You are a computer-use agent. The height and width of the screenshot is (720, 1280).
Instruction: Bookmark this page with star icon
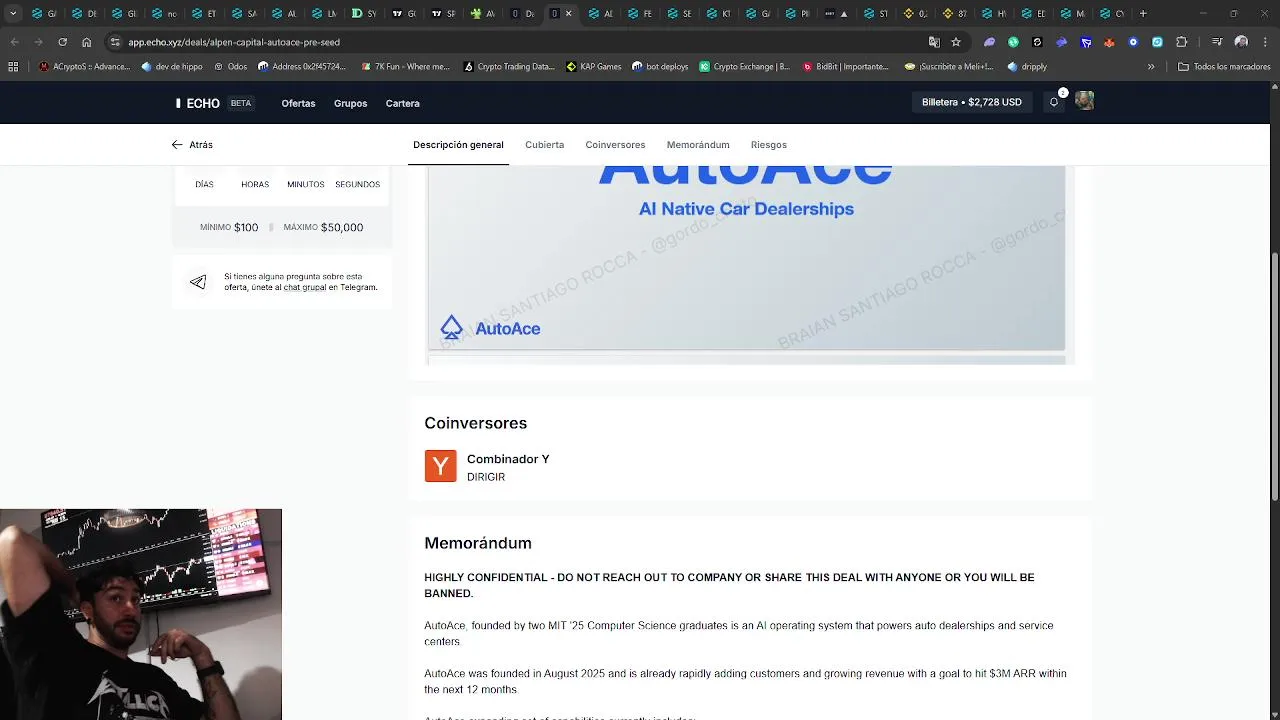tap(956, 42)
